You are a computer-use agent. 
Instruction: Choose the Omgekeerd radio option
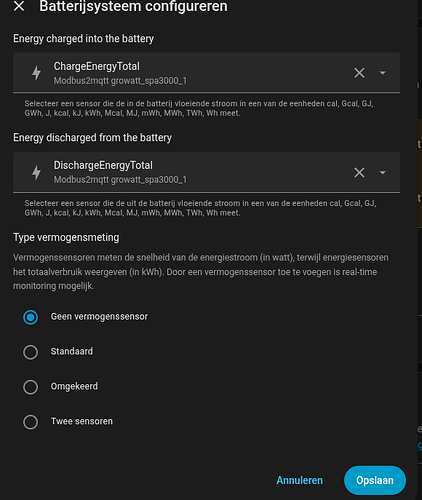pos(30,387)
